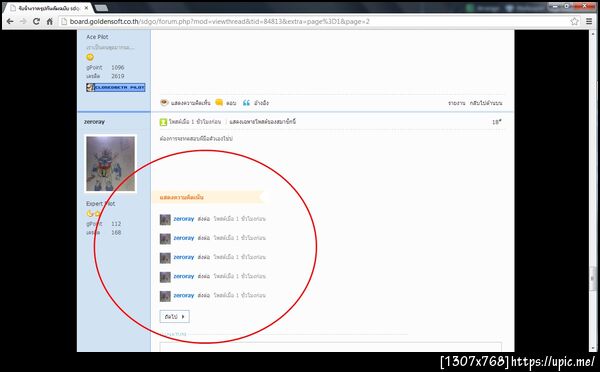Click the gPoint 112 value
Image resolution: width=600 pixels, height=372 pixels.
coord(116,224)
